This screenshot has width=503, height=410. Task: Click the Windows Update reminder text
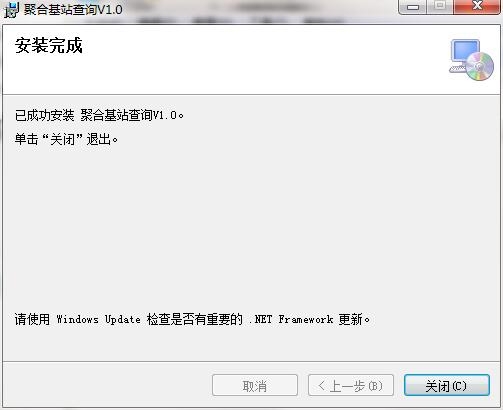point(192,319)
